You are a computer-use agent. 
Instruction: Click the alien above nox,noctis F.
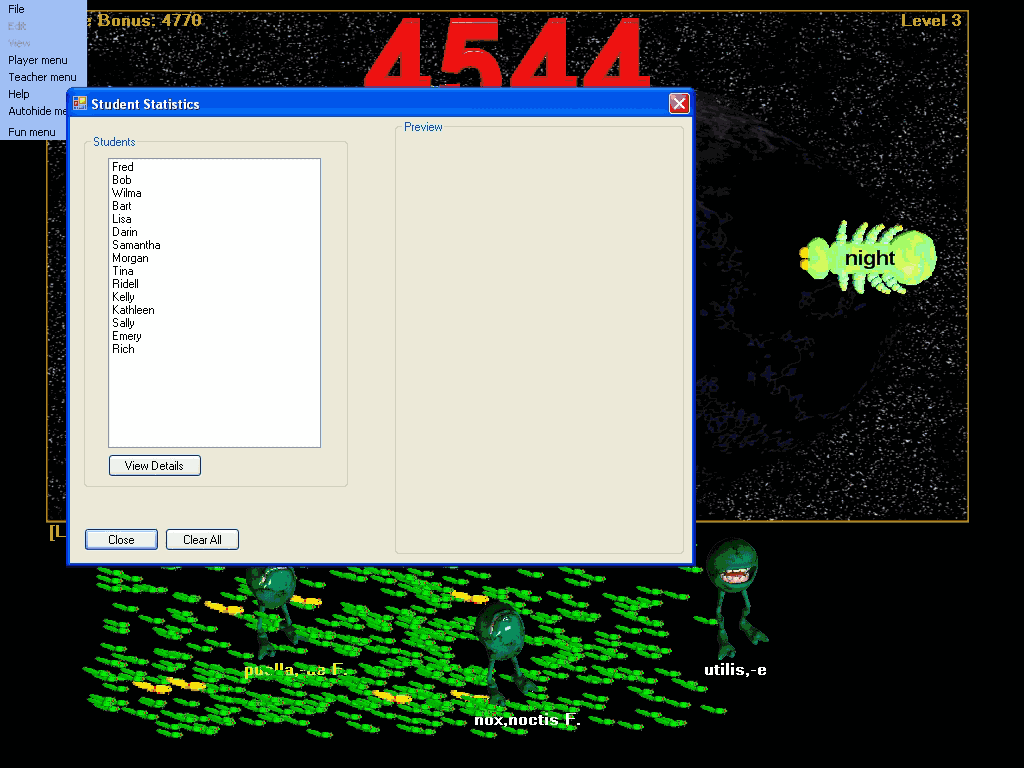(x=500, y=645)
